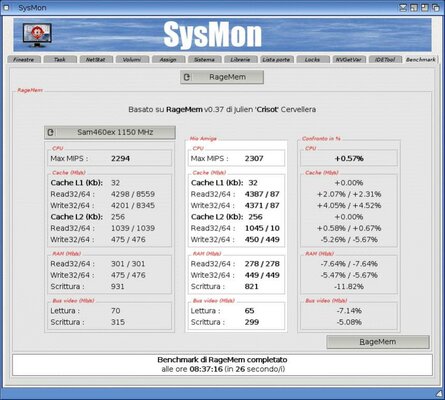Click the Sam460ex Max MIPS value 2294
The height and width of the screenshot is (400, 445).
click(120, 158)
